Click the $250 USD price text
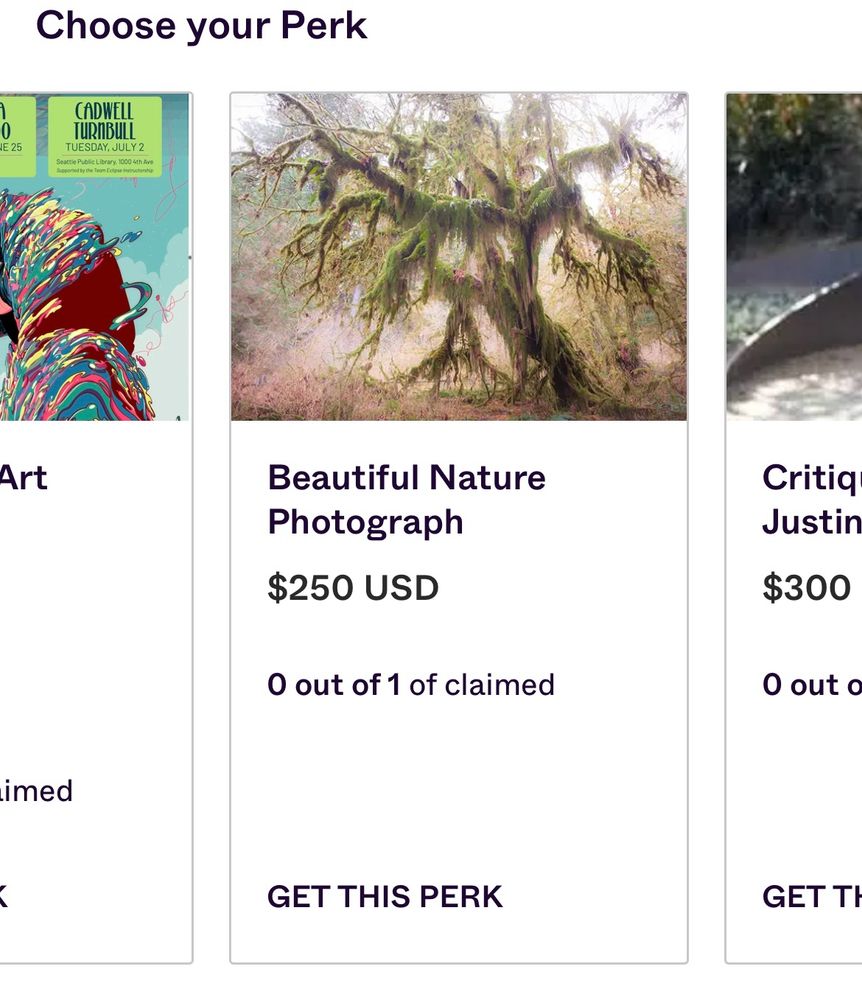 [x=353, y=588]
